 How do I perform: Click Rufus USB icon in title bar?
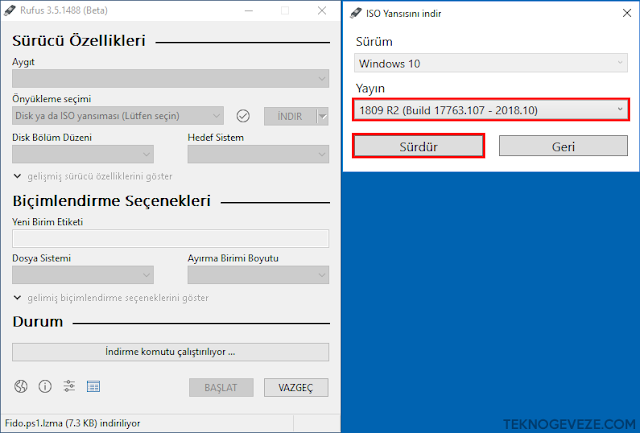tap(9, 11)
